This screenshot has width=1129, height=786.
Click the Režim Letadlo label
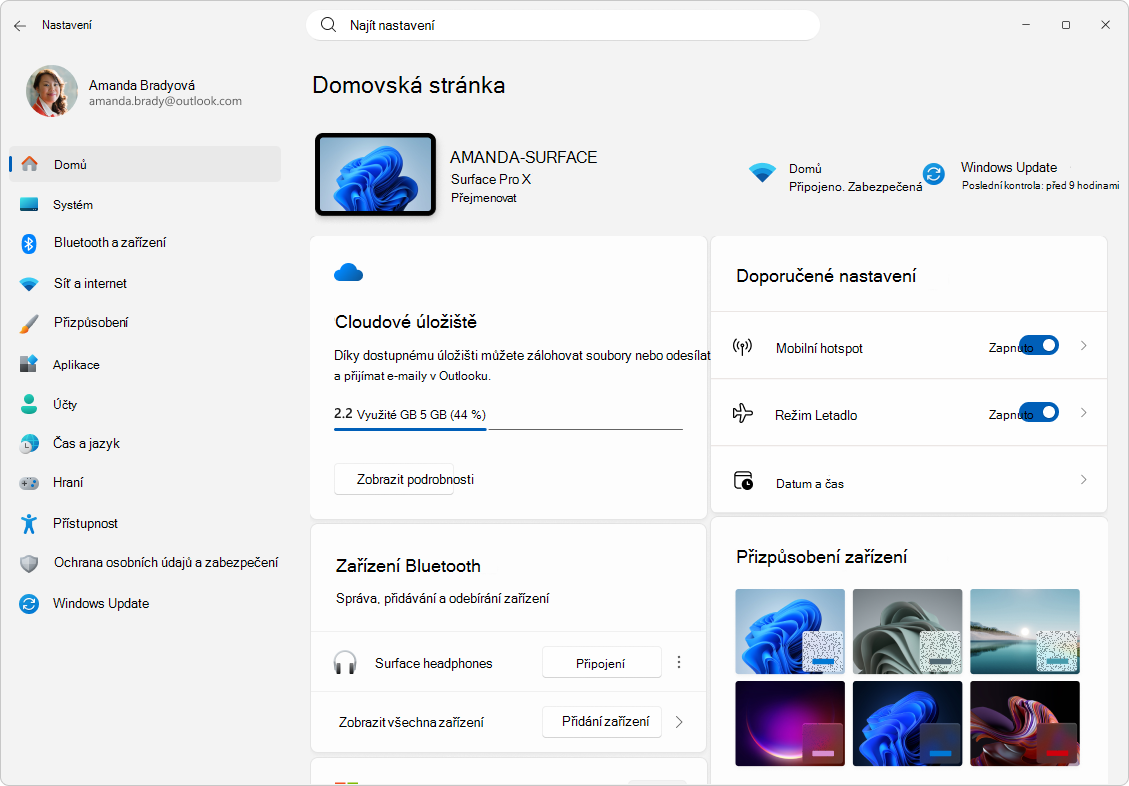(816, 415)
